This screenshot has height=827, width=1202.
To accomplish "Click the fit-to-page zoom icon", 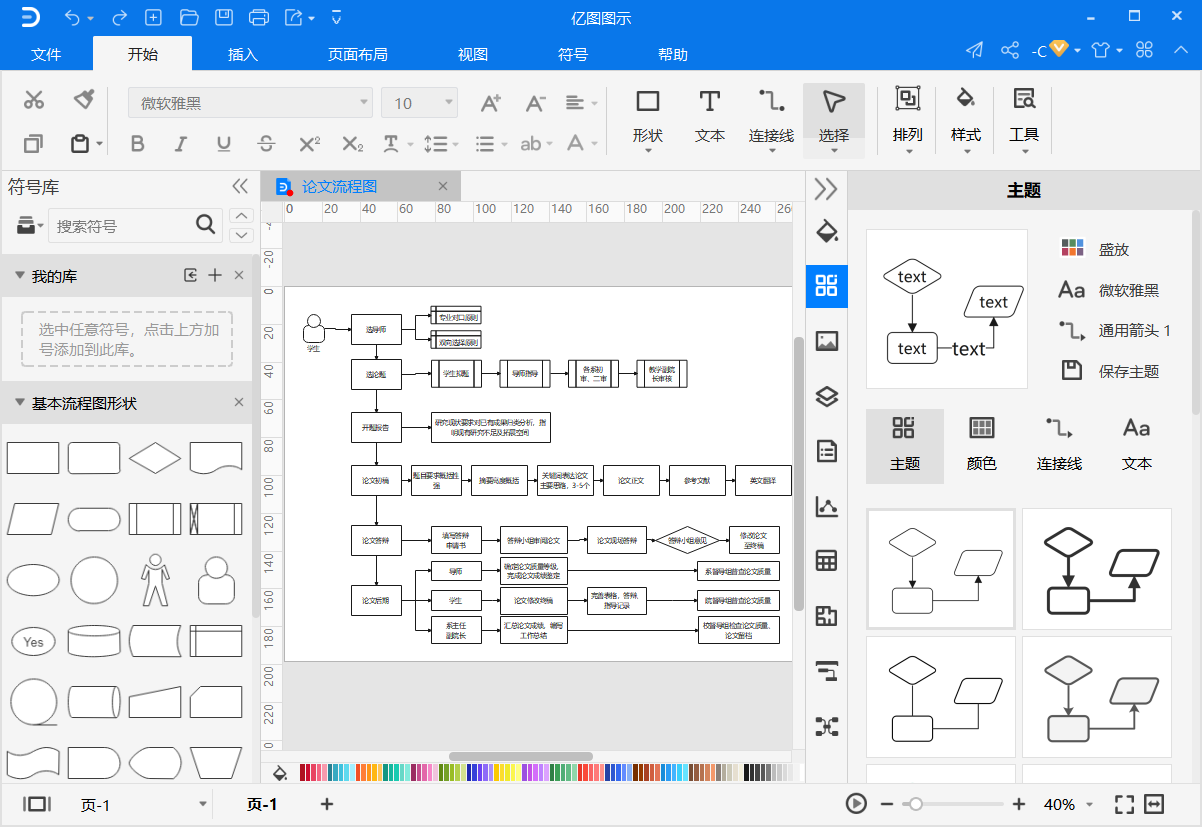I will [1124, 804].
